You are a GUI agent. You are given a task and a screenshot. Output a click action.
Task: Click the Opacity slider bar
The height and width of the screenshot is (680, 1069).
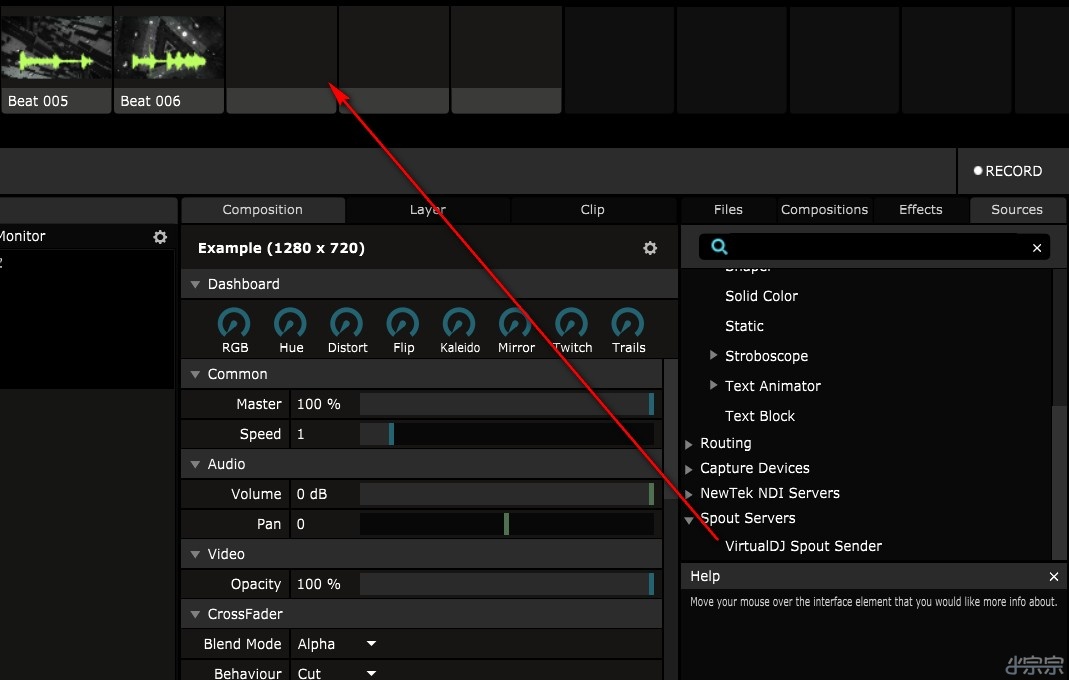(506, 584)
